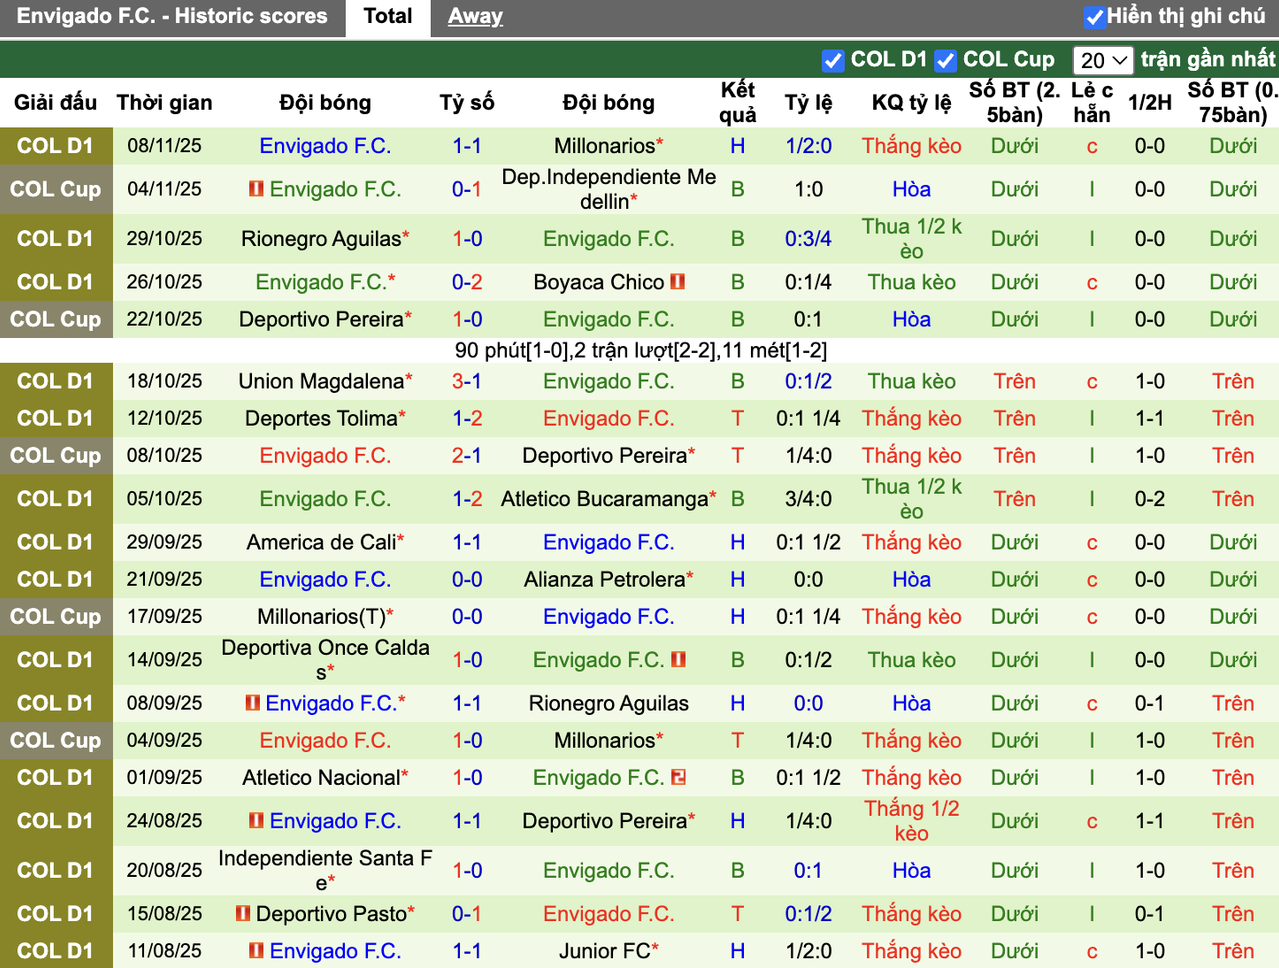1279x968 pixels.
Task: Open Junior FC team link
Action: point(604,951)
